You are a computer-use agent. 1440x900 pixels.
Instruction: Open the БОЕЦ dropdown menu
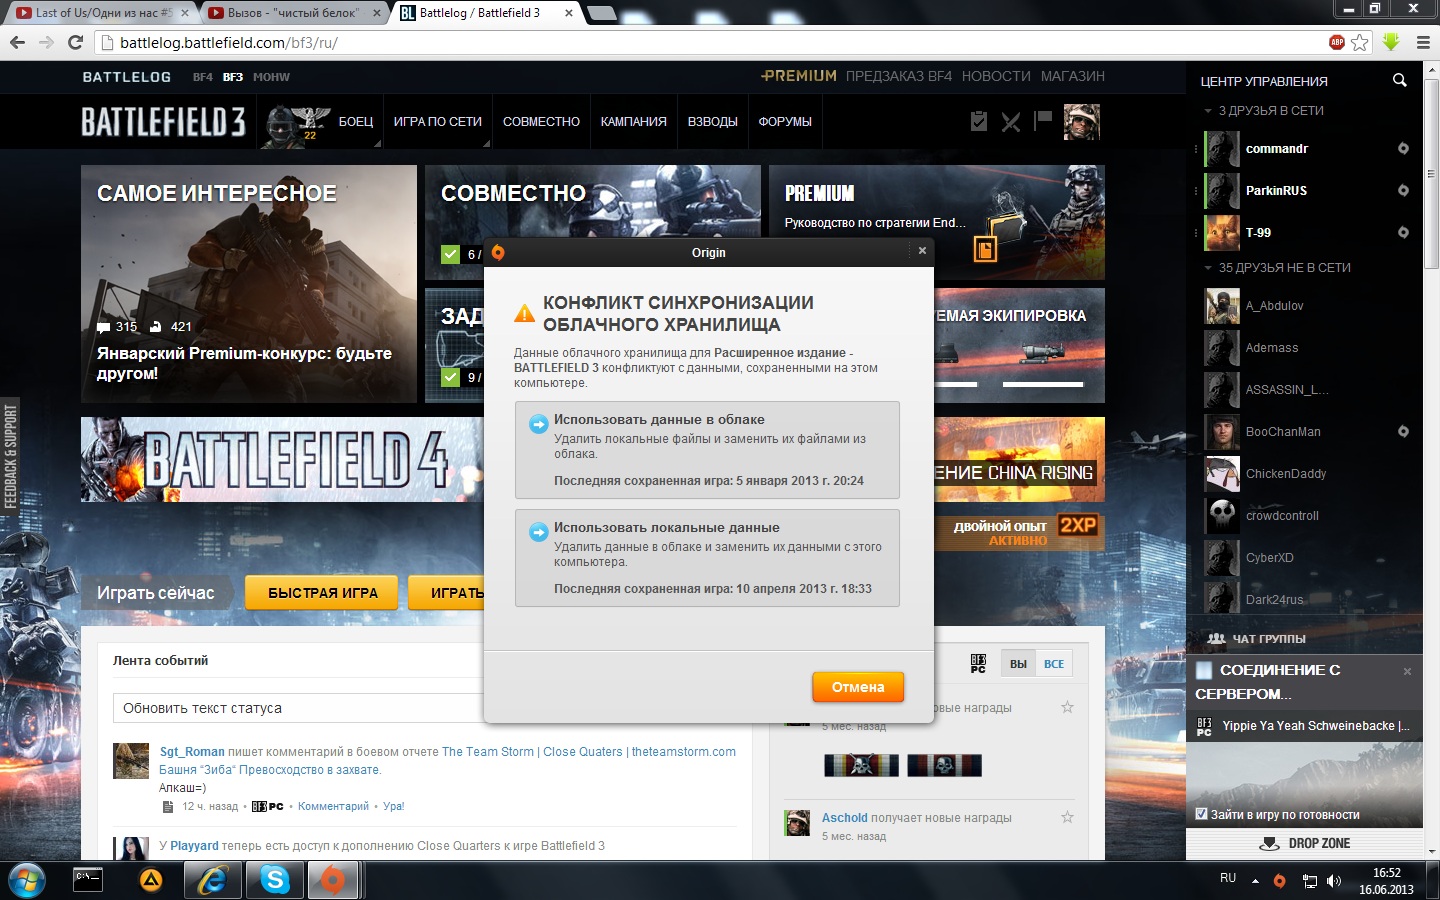click(355, 122)
